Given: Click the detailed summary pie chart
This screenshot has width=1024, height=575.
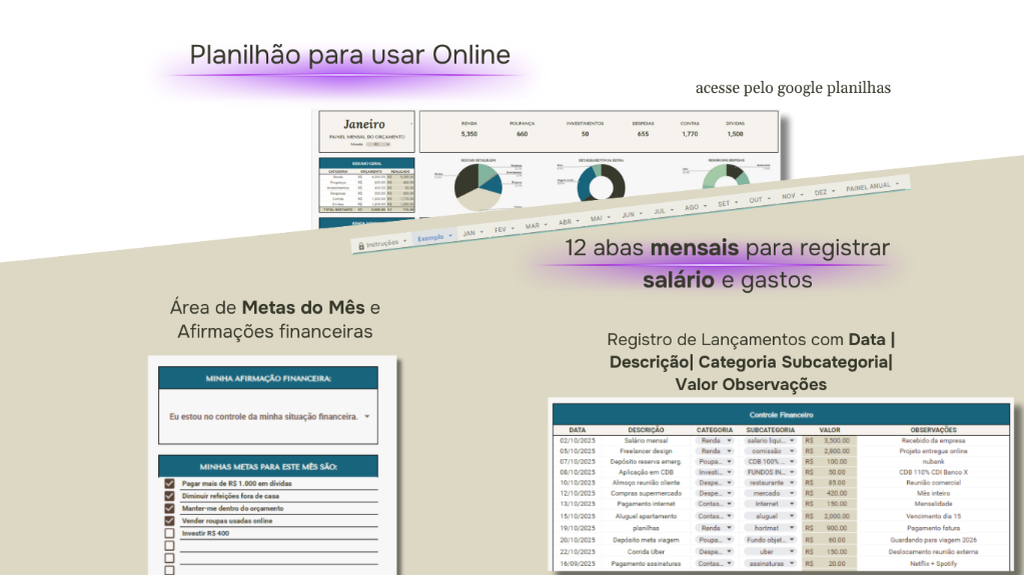Looking at the screenshot, I should 477,187.
